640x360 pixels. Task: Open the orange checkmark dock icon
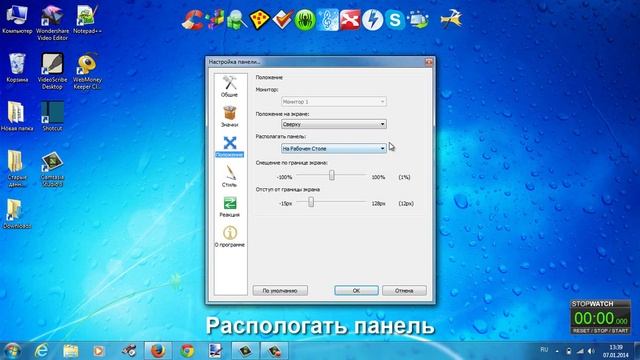(282, 20)
